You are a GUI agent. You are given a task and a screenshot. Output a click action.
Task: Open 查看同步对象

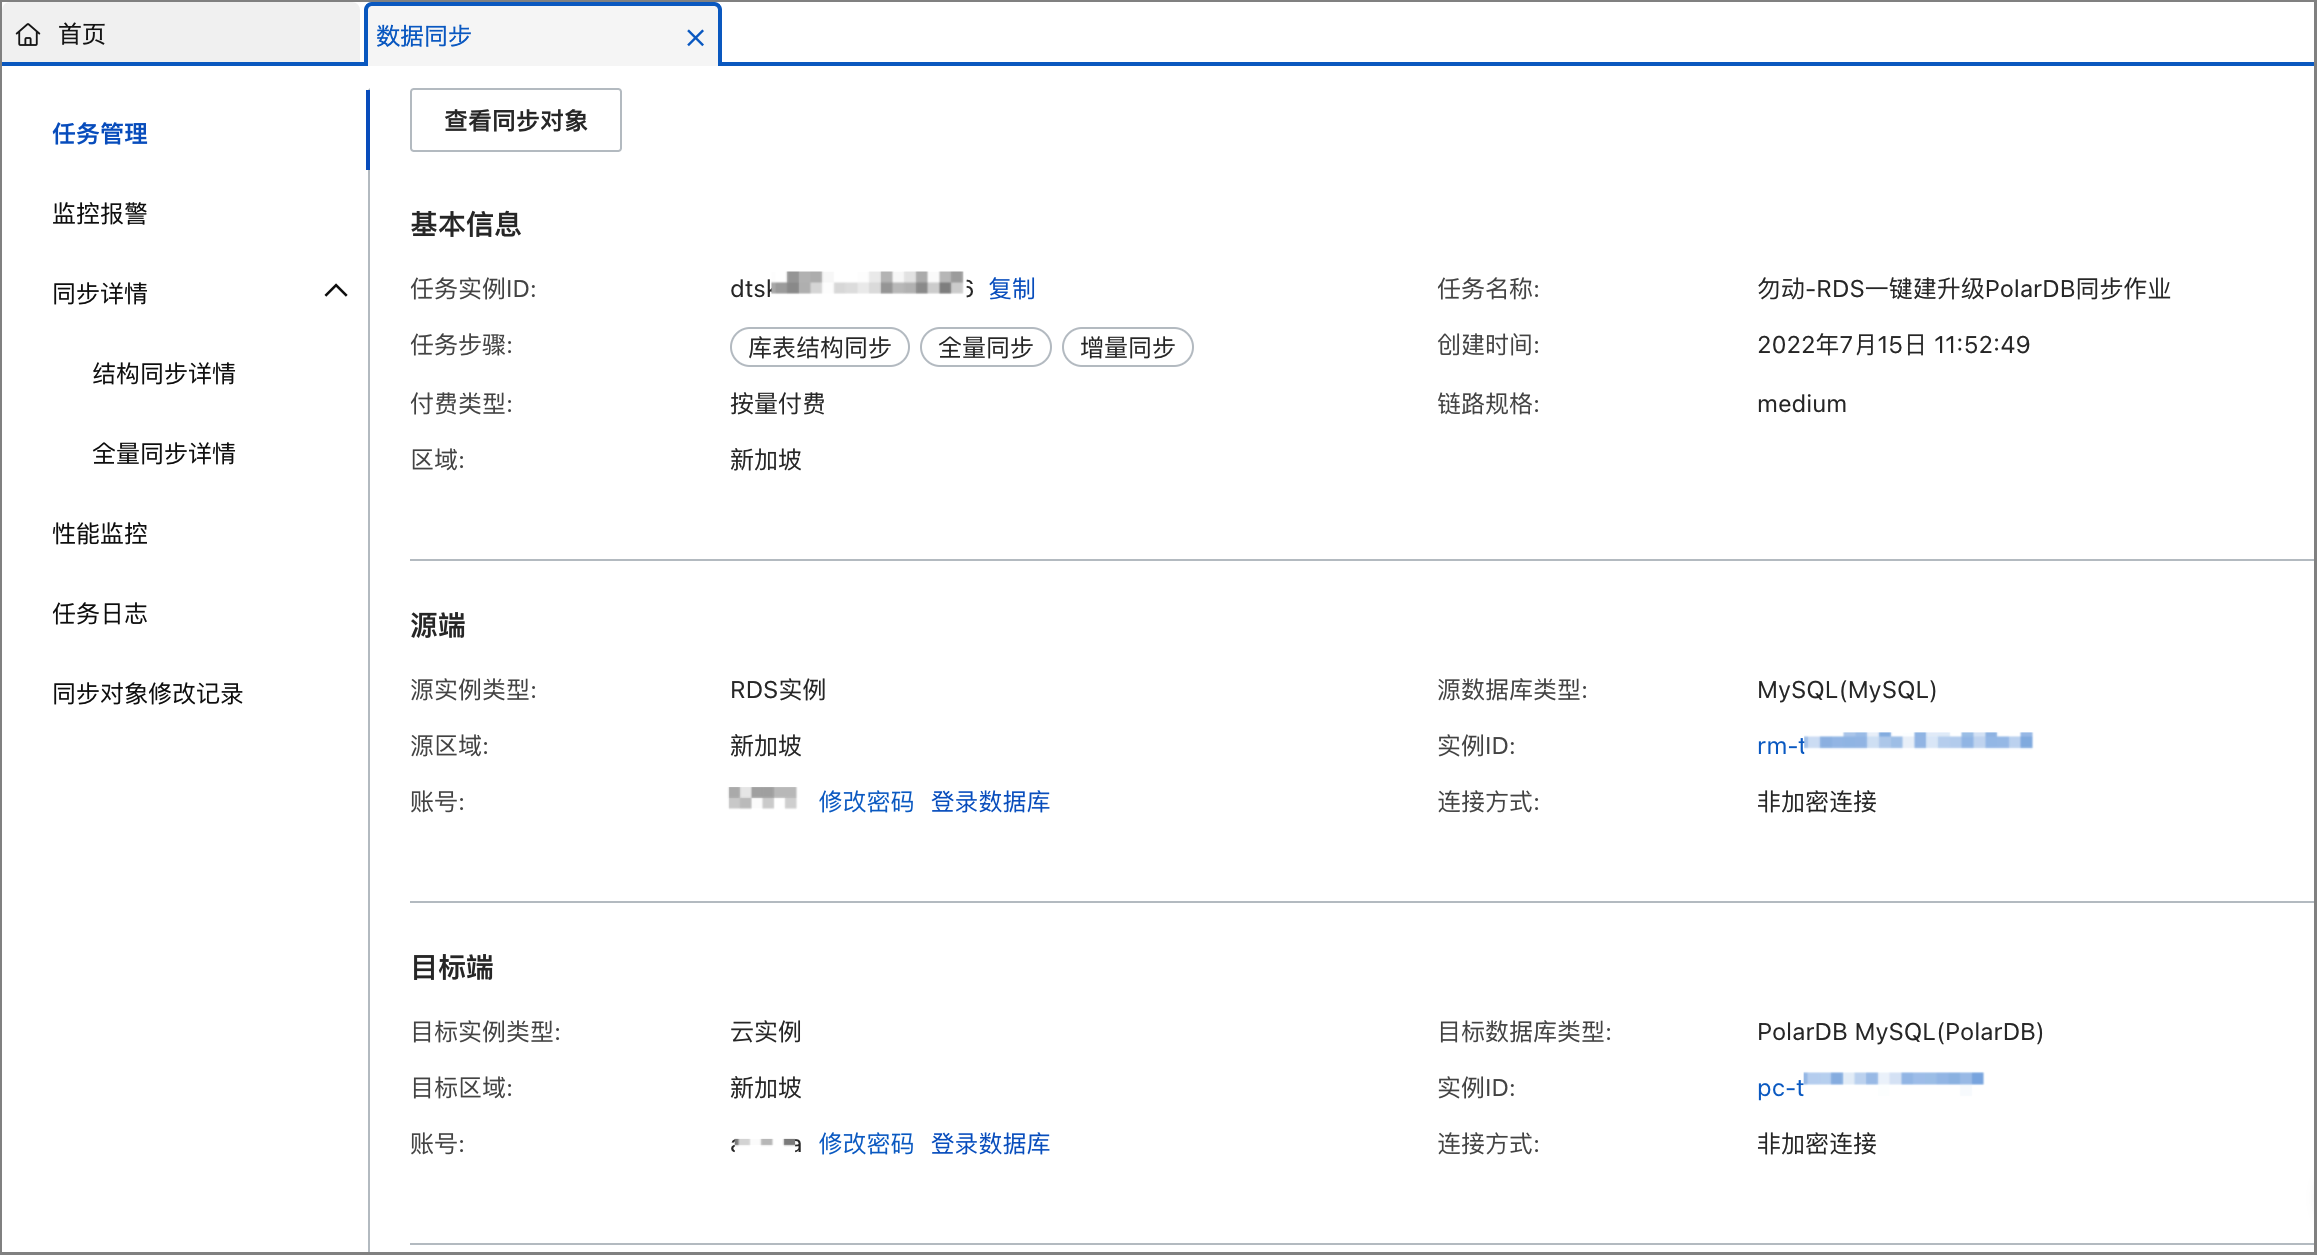[515, 120]
